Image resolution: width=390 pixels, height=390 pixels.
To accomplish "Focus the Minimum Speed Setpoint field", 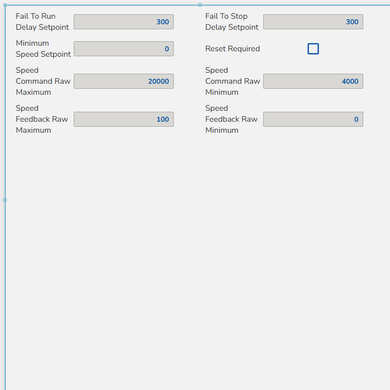I will click(124, 49).
